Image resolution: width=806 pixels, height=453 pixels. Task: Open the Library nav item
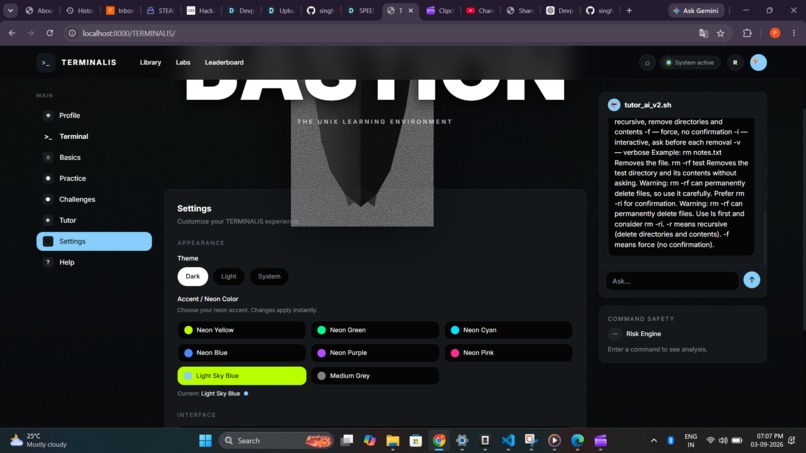tap(151, 63)
